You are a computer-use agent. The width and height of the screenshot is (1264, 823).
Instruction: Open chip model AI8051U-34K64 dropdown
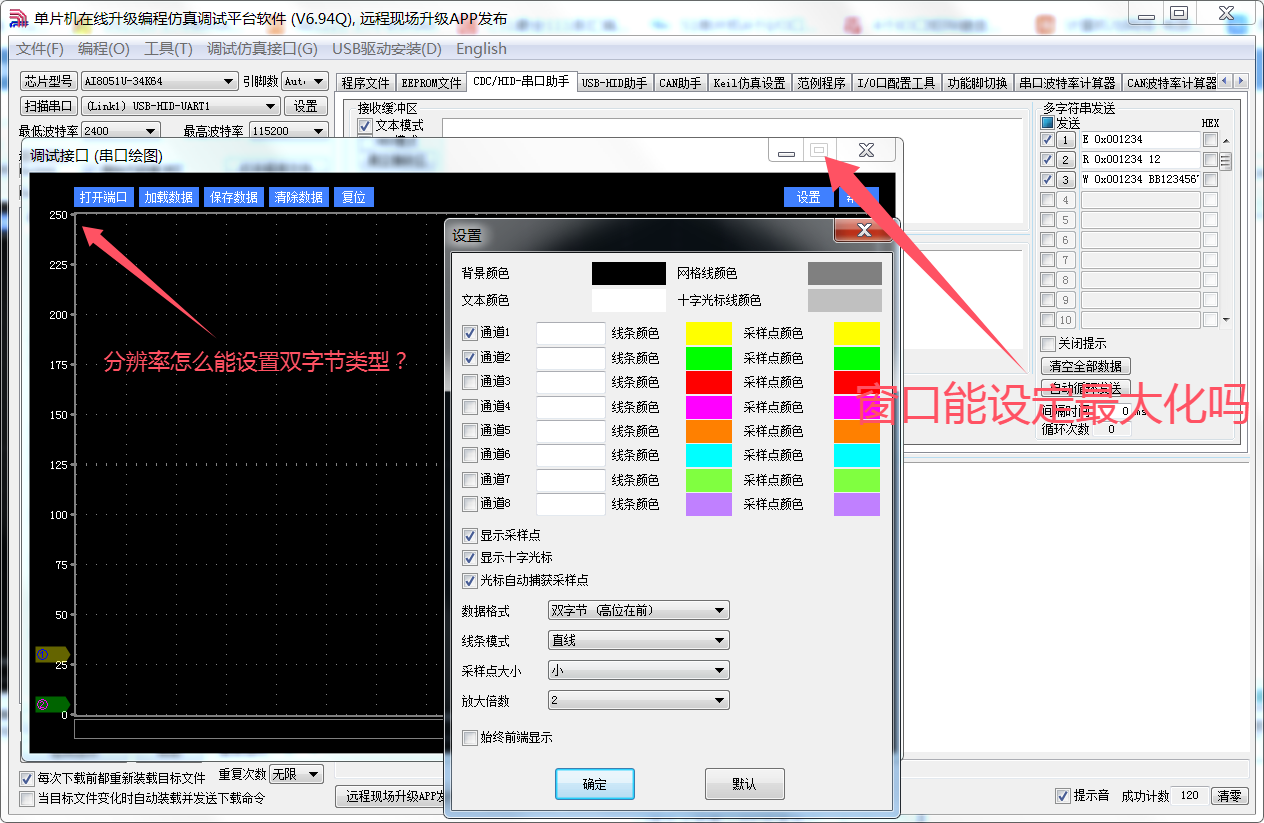[x=159, y=81]
